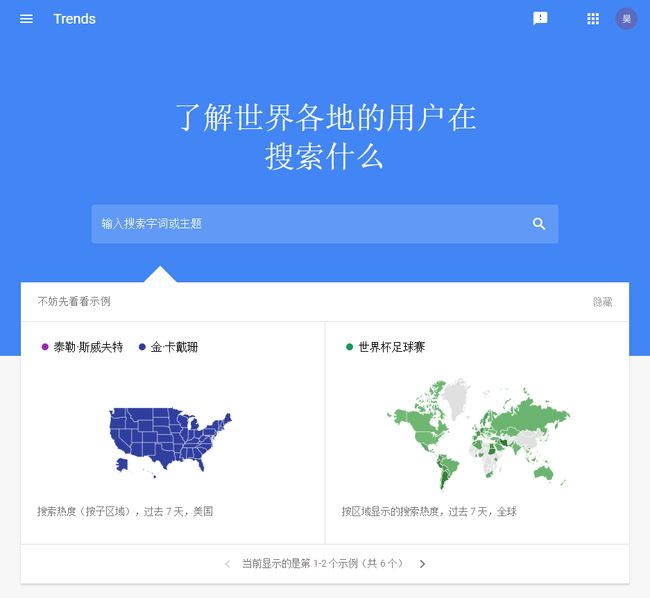Viewport: 650px width, 598px height.
Task: Click the 当前显示的是第 1-2 个示例 text
Action: pyautogui.click(x=323, y=564)
